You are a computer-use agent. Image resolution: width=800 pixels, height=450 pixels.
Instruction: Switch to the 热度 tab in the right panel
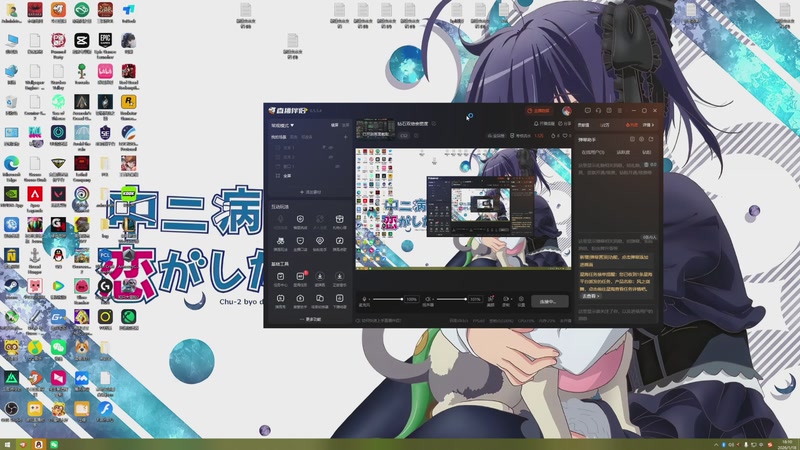[632, 125]
